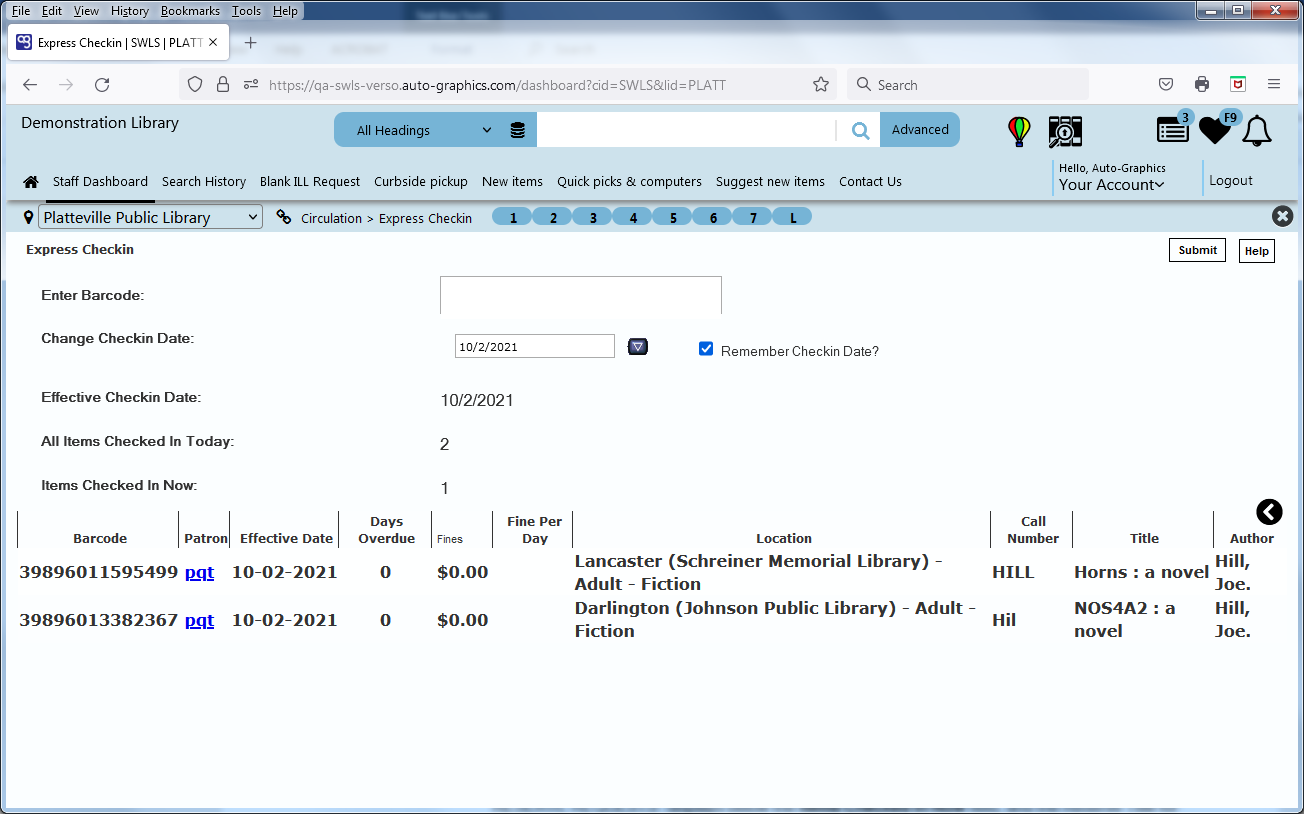Bookmark this page with the star icon
The height and width of the screenshot is (814, 1304).
(x=821, y=85)
